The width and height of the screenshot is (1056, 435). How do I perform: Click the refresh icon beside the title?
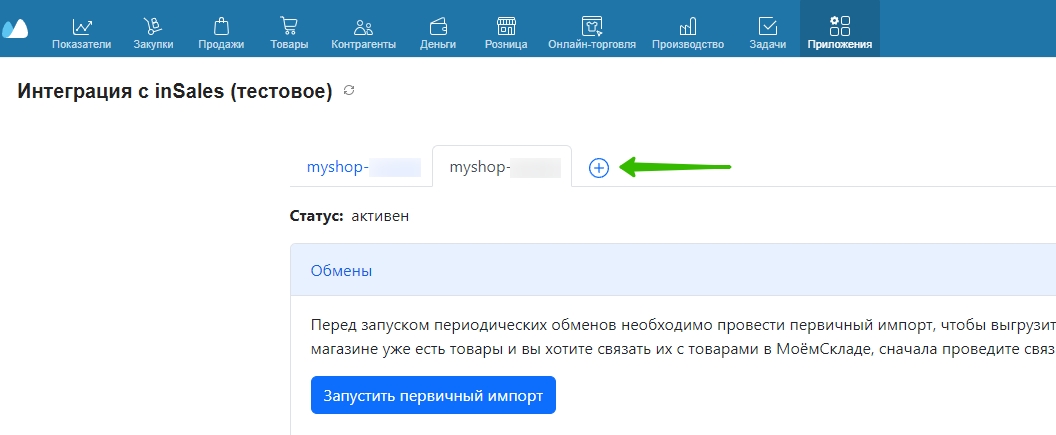[349, 90]
